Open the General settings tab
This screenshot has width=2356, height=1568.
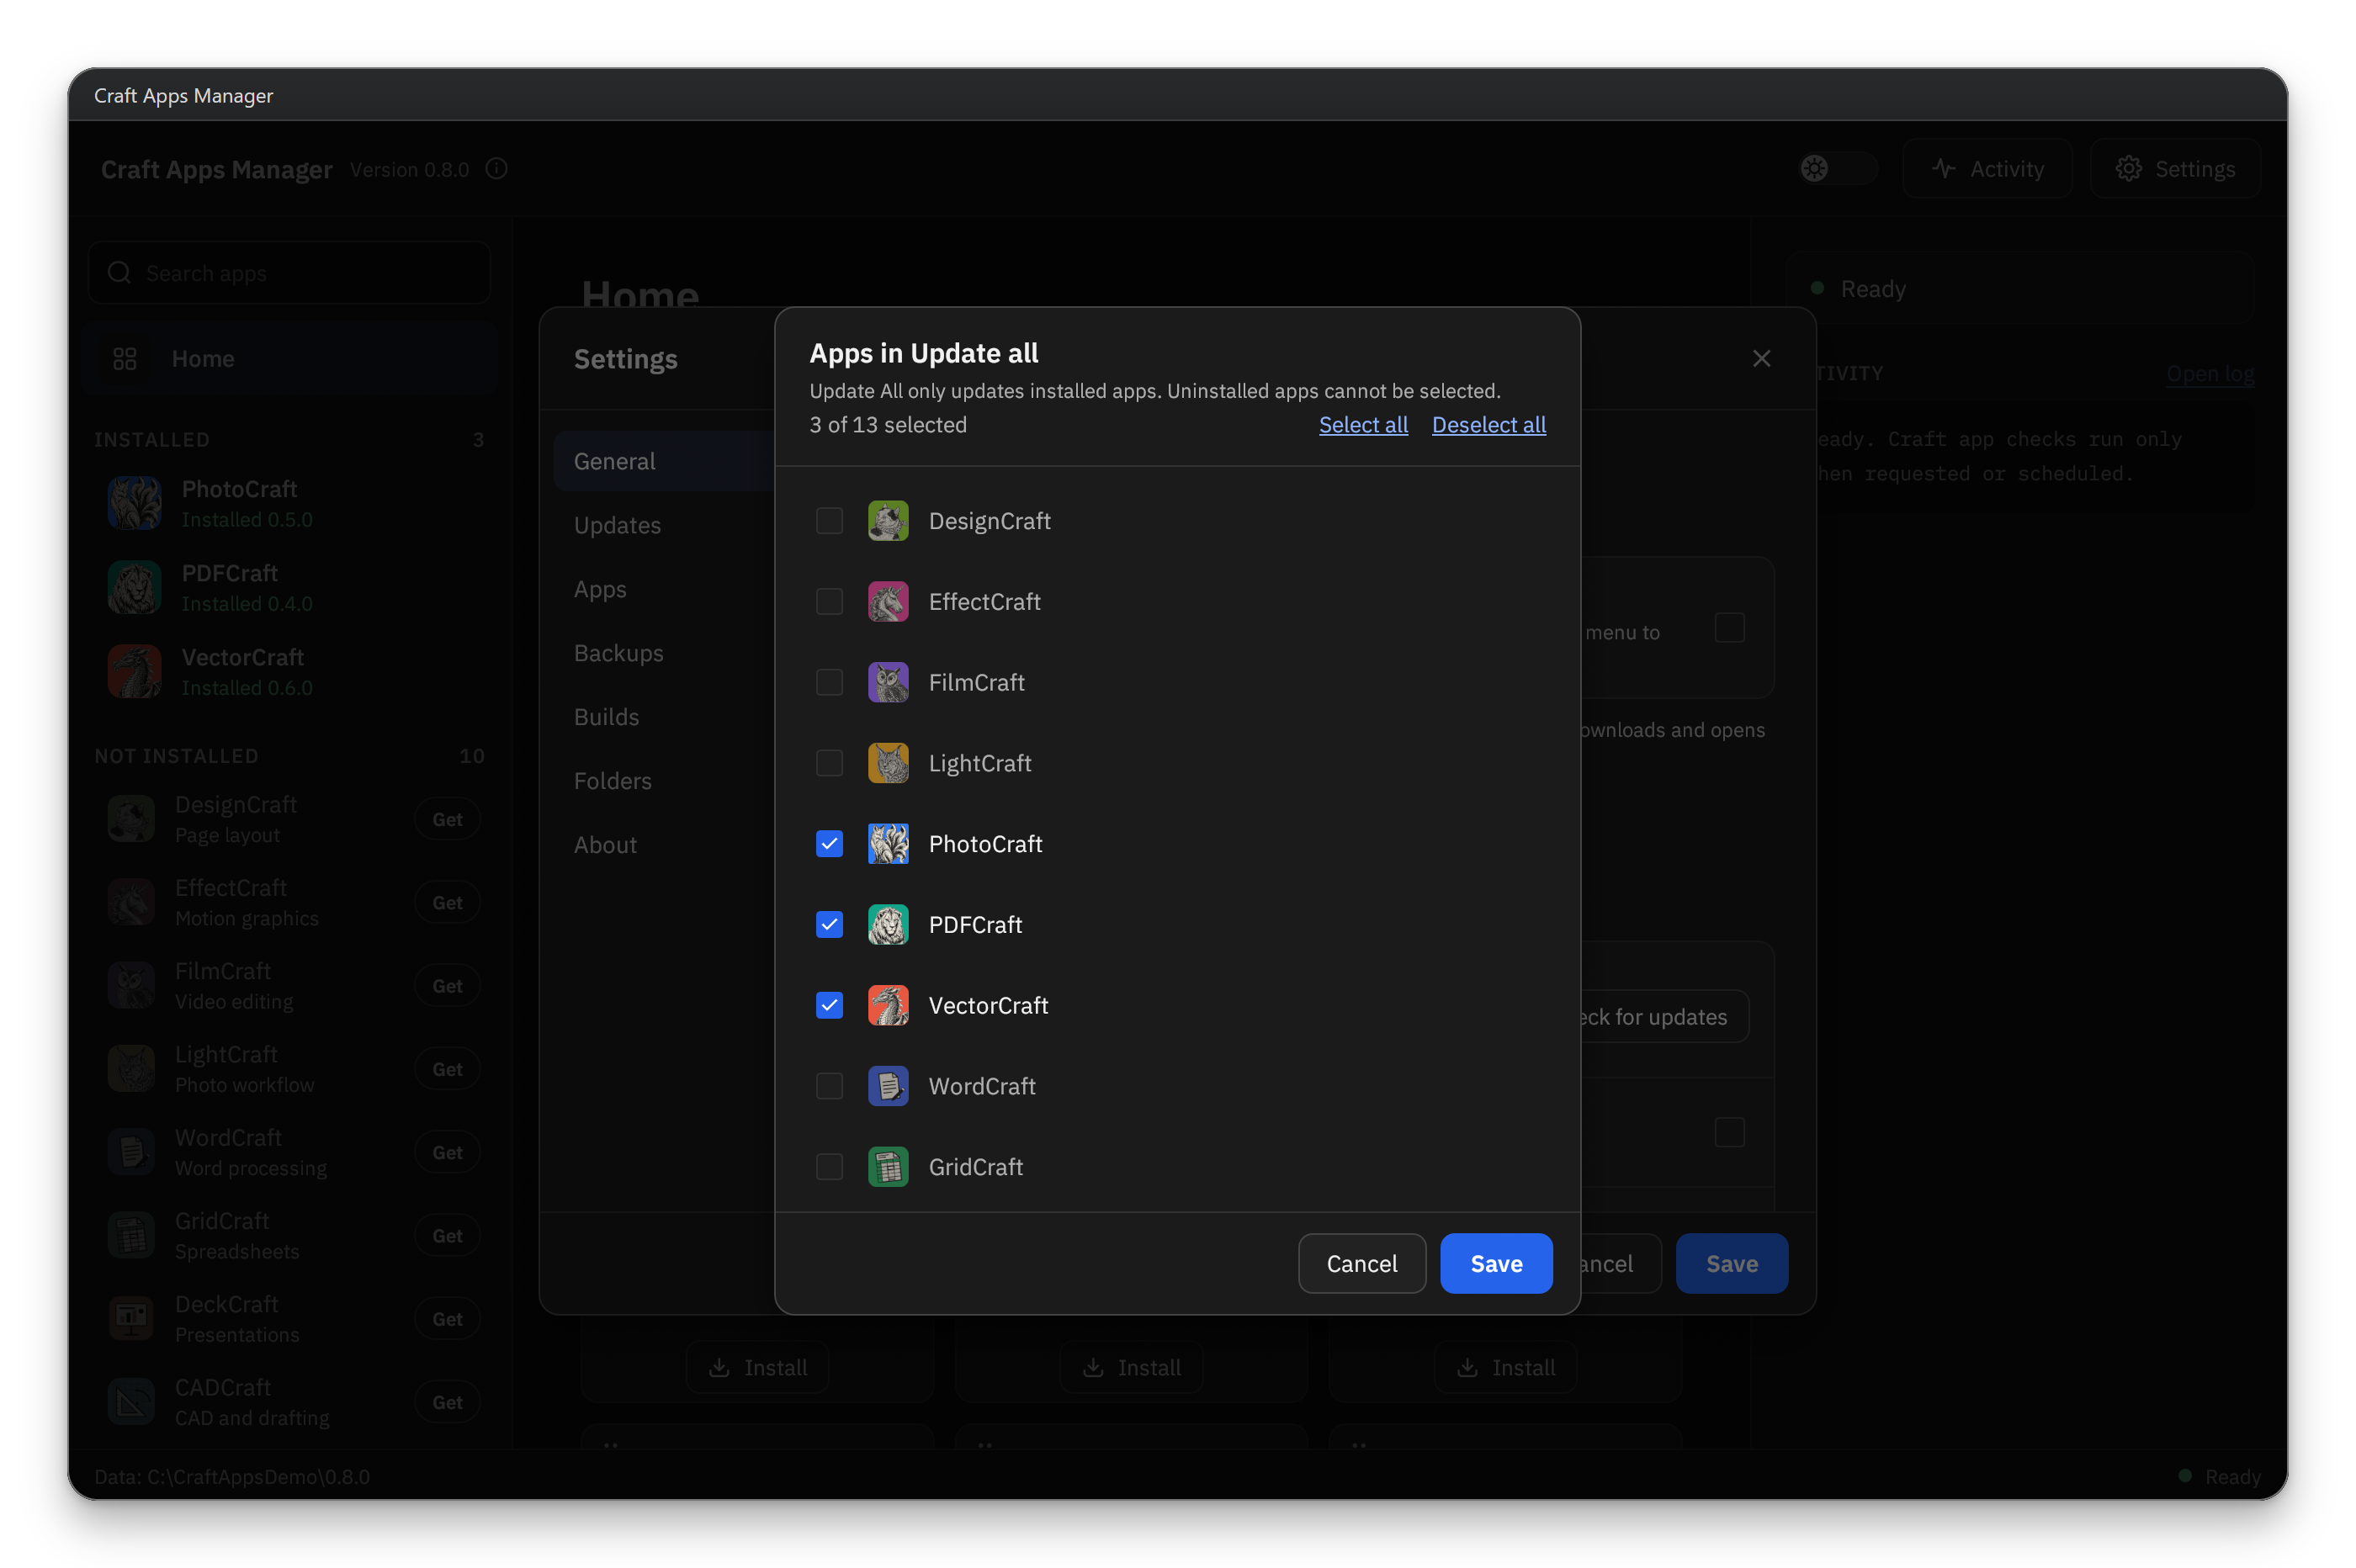tap(664, 461)
